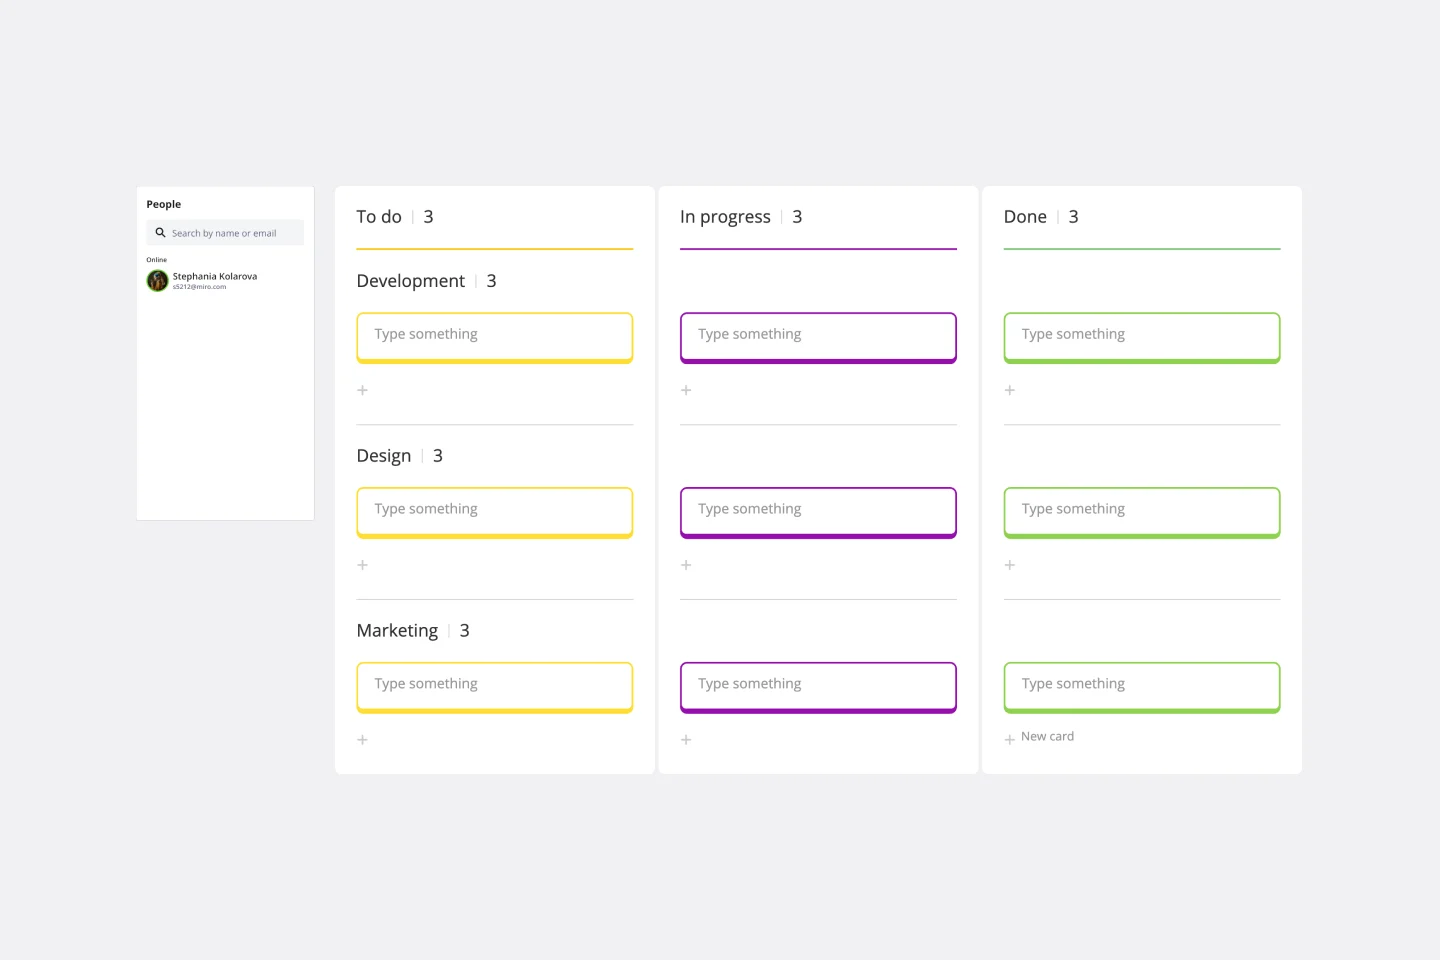Viewport: 1440px width, 960px height.
Task: Select the To do column title
Action: coord(379,216)
